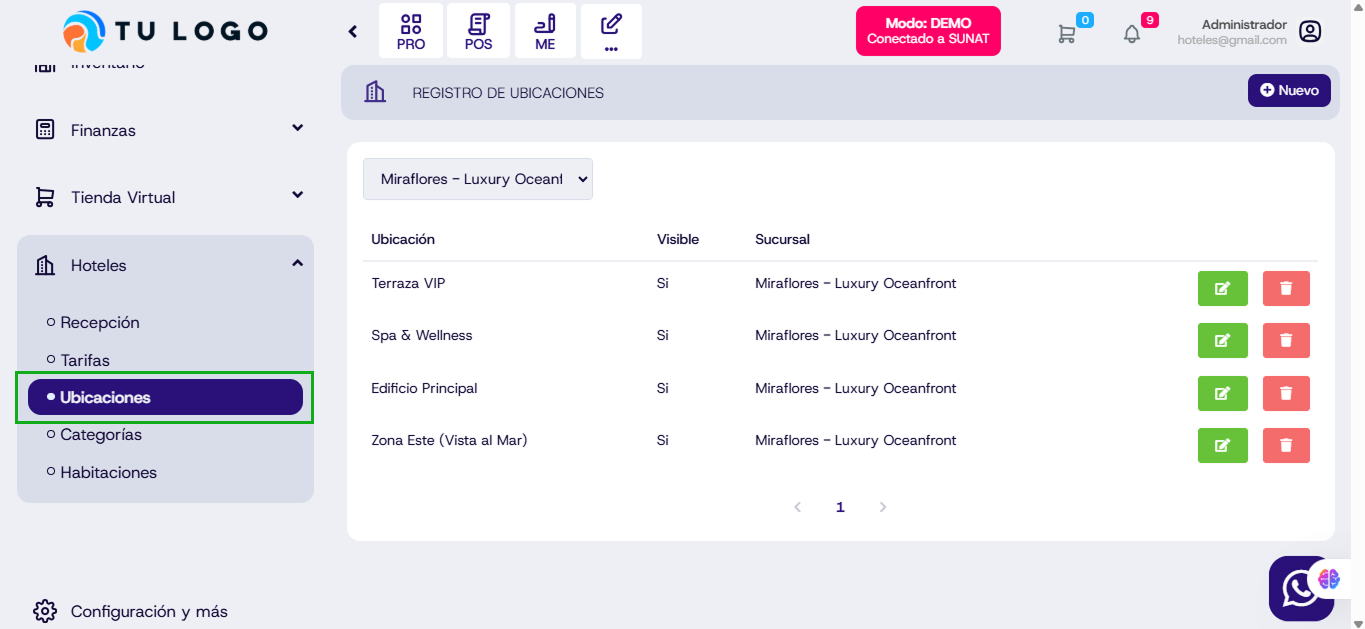Open the branch selector dropdown
1365x629 pixels.
(x=478, y=179)
